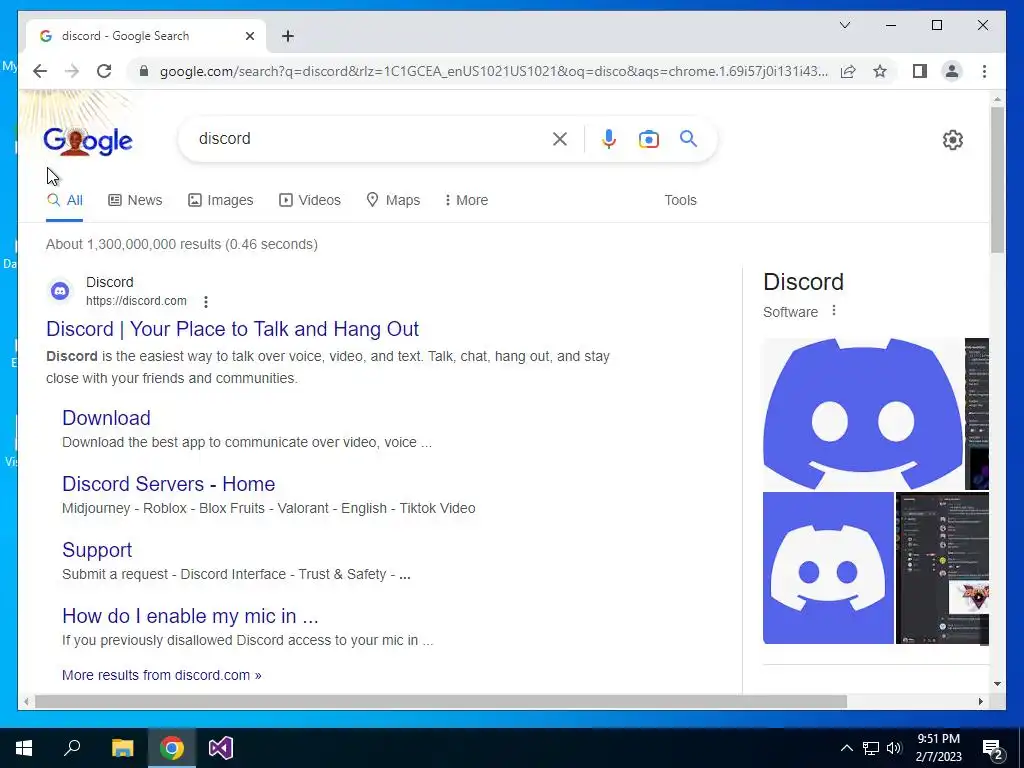Viewport: 1024px width, 768px height.
Task: Open the Discord app screenshot thumbnail
Action: (942, 568)
